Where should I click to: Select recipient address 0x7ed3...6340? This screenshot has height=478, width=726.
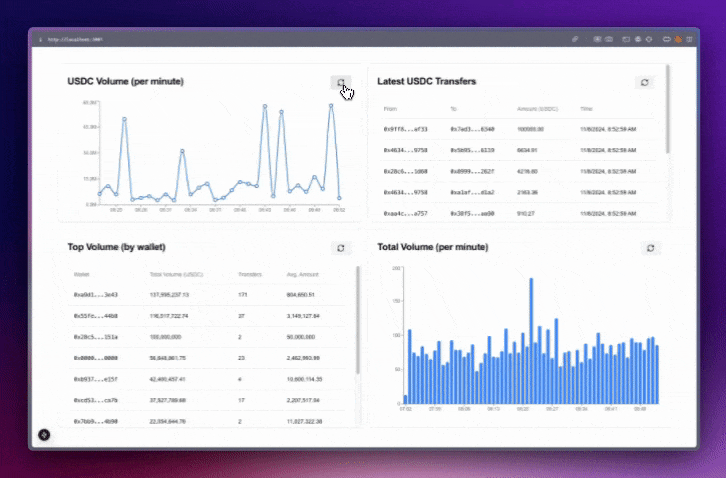pos(472,129)
